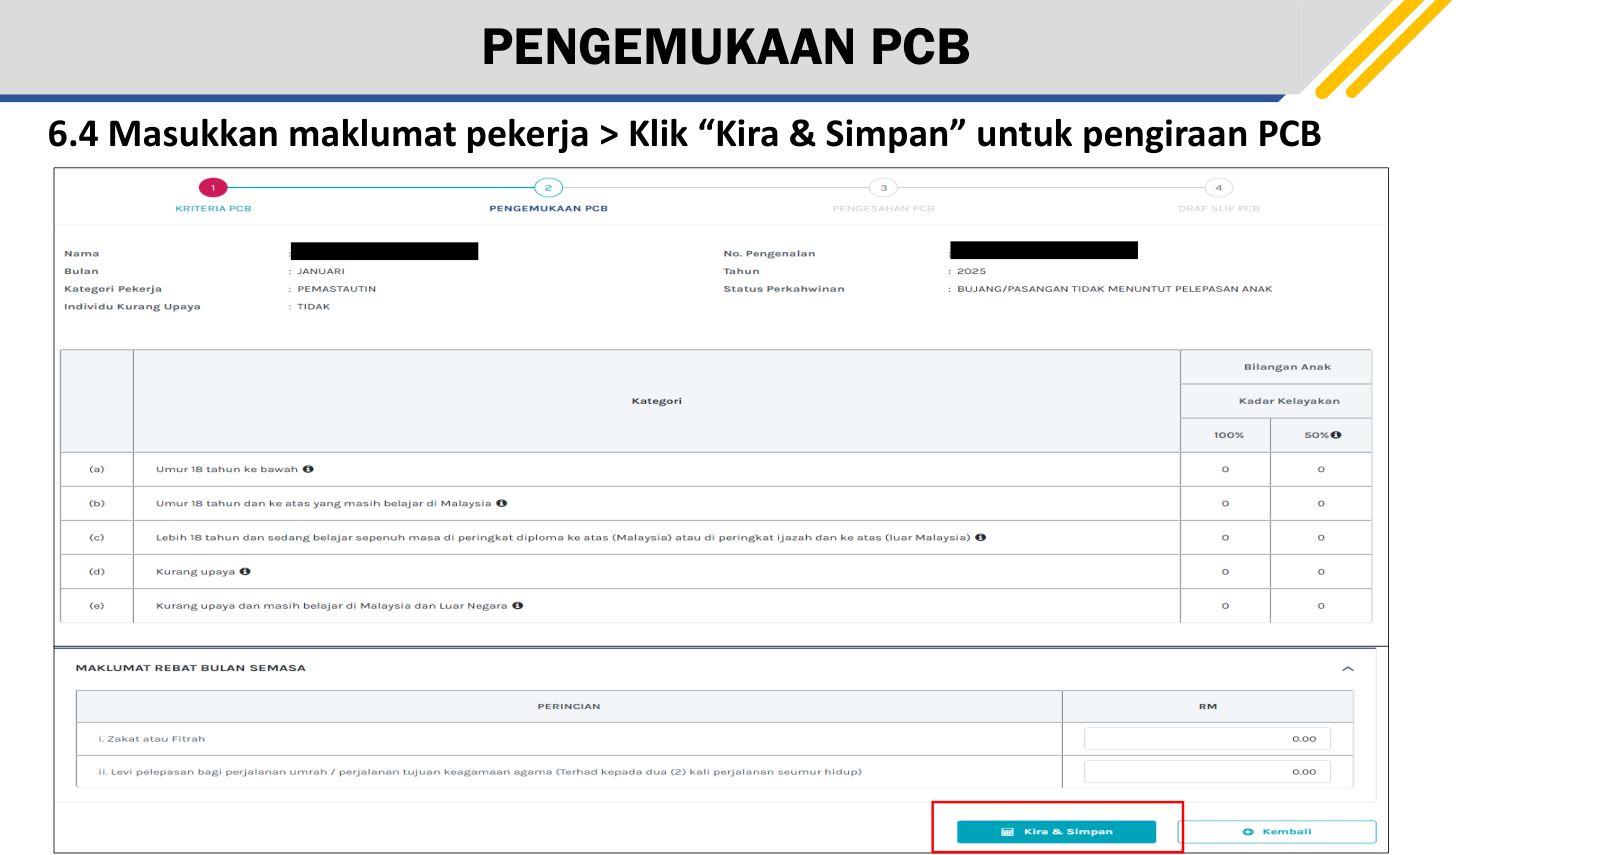Click the 100% count cell for row (b)
The width and height of the screenshot is (1600, 855).
(x=1225, y=503)
